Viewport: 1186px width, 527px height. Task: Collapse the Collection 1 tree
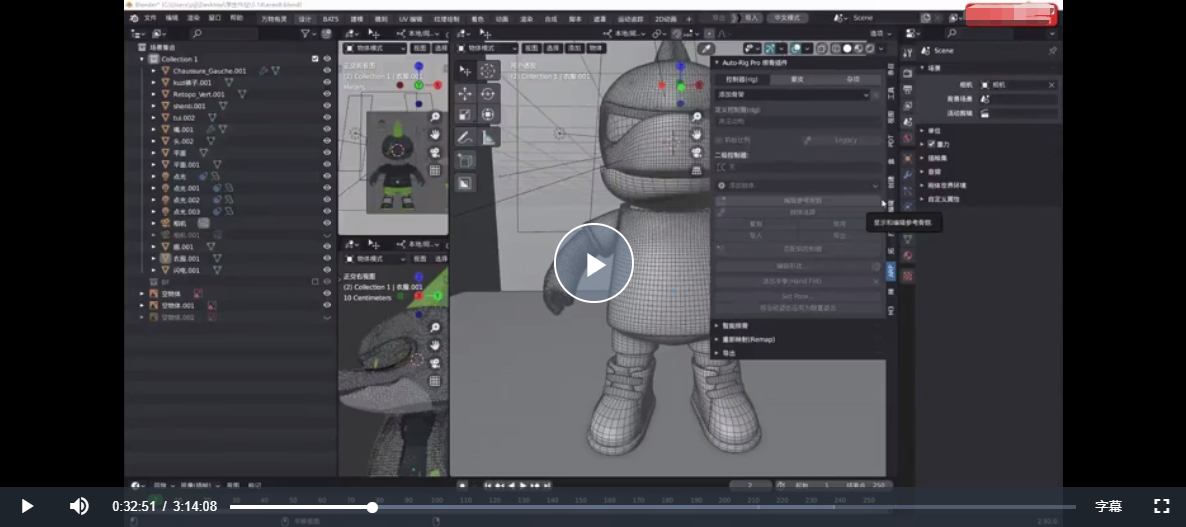[x=141, y=59]
